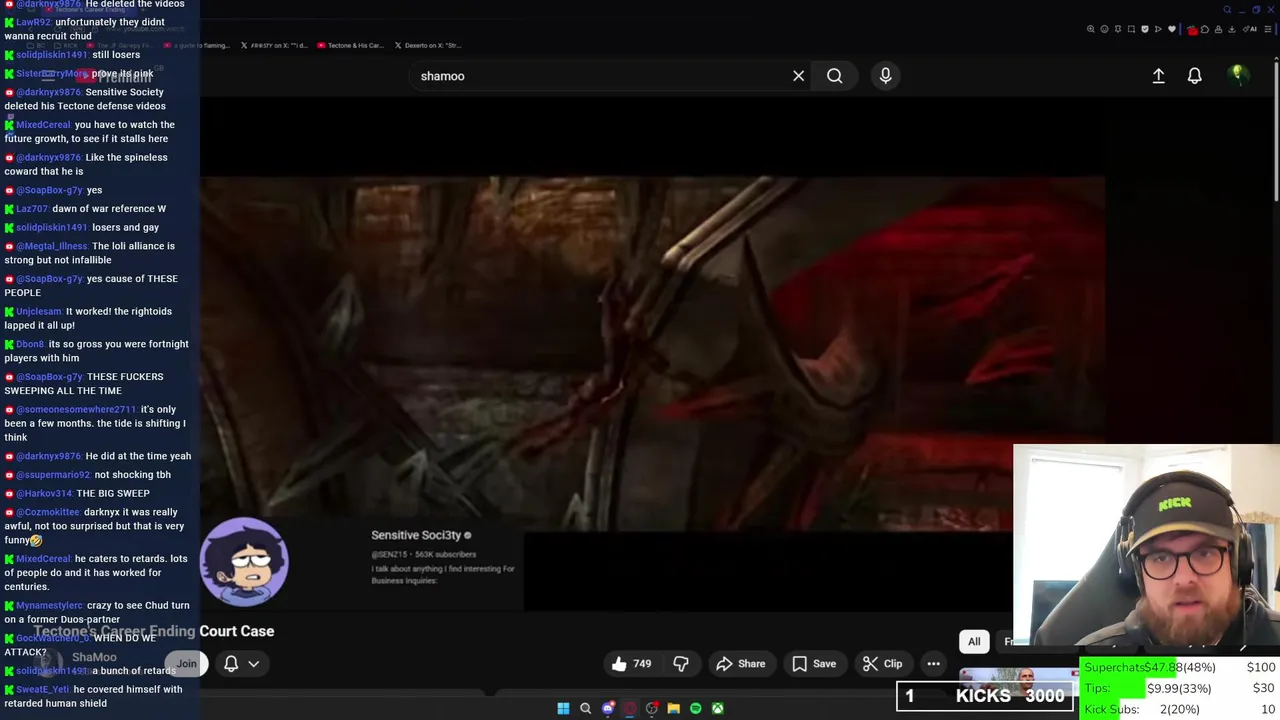Screen dimensions: 1280x720
Task: Start voice search with microphone icon
Action: coord(885,76)
